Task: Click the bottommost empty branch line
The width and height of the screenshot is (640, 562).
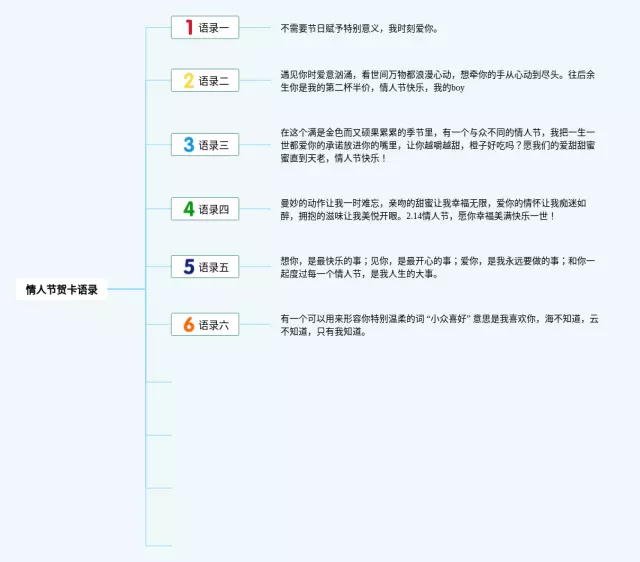Action: 159,546
